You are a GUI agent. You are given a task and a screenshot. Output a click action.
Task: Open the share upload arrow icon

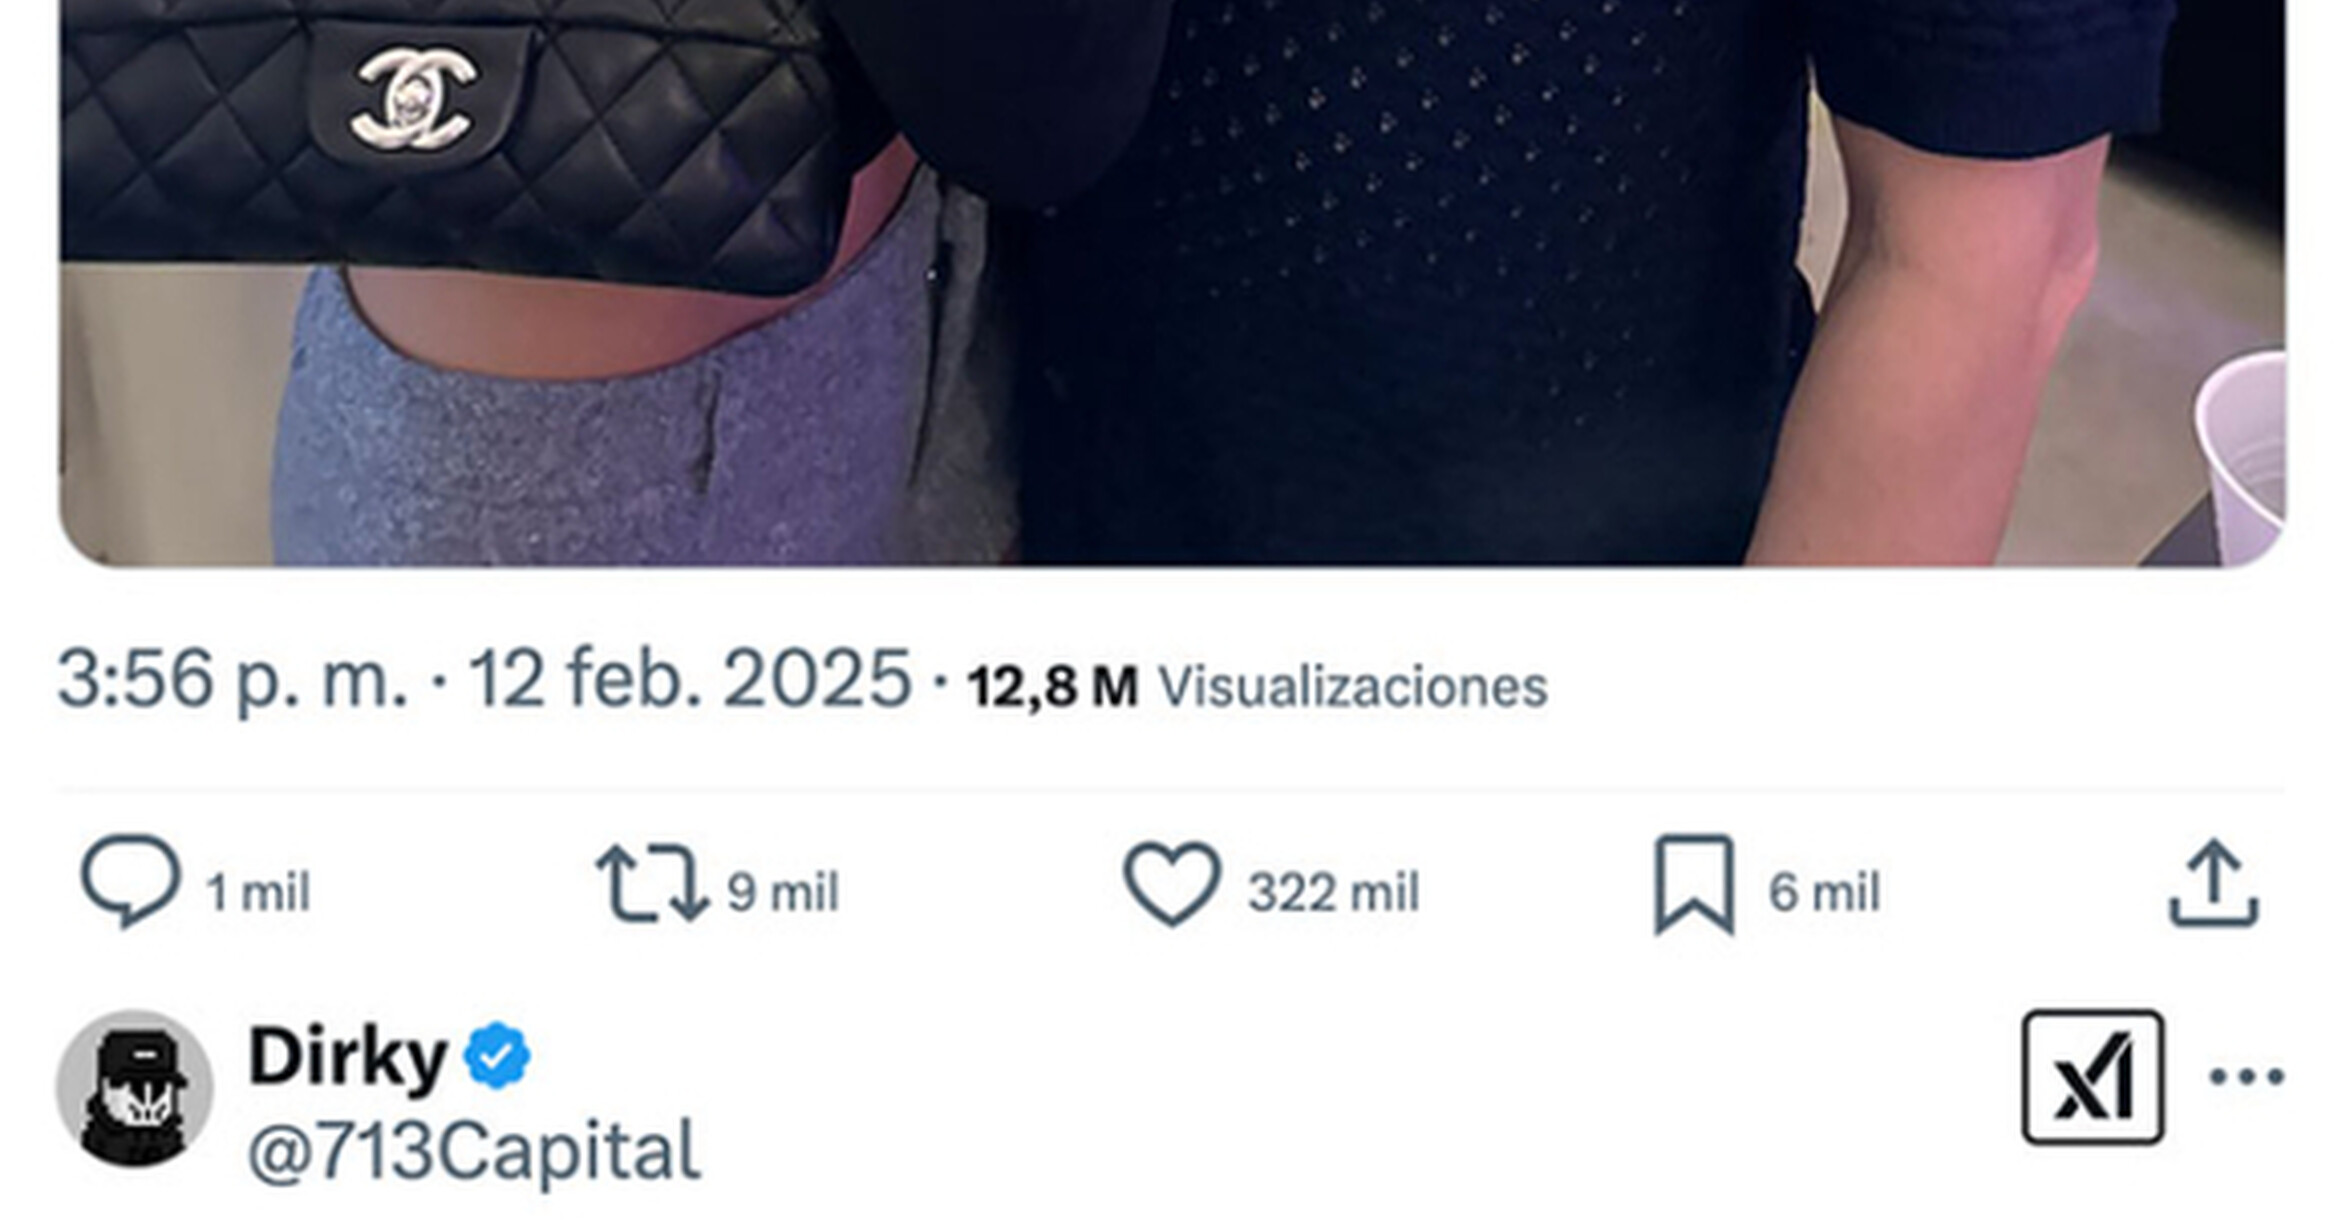point(2213,883)
